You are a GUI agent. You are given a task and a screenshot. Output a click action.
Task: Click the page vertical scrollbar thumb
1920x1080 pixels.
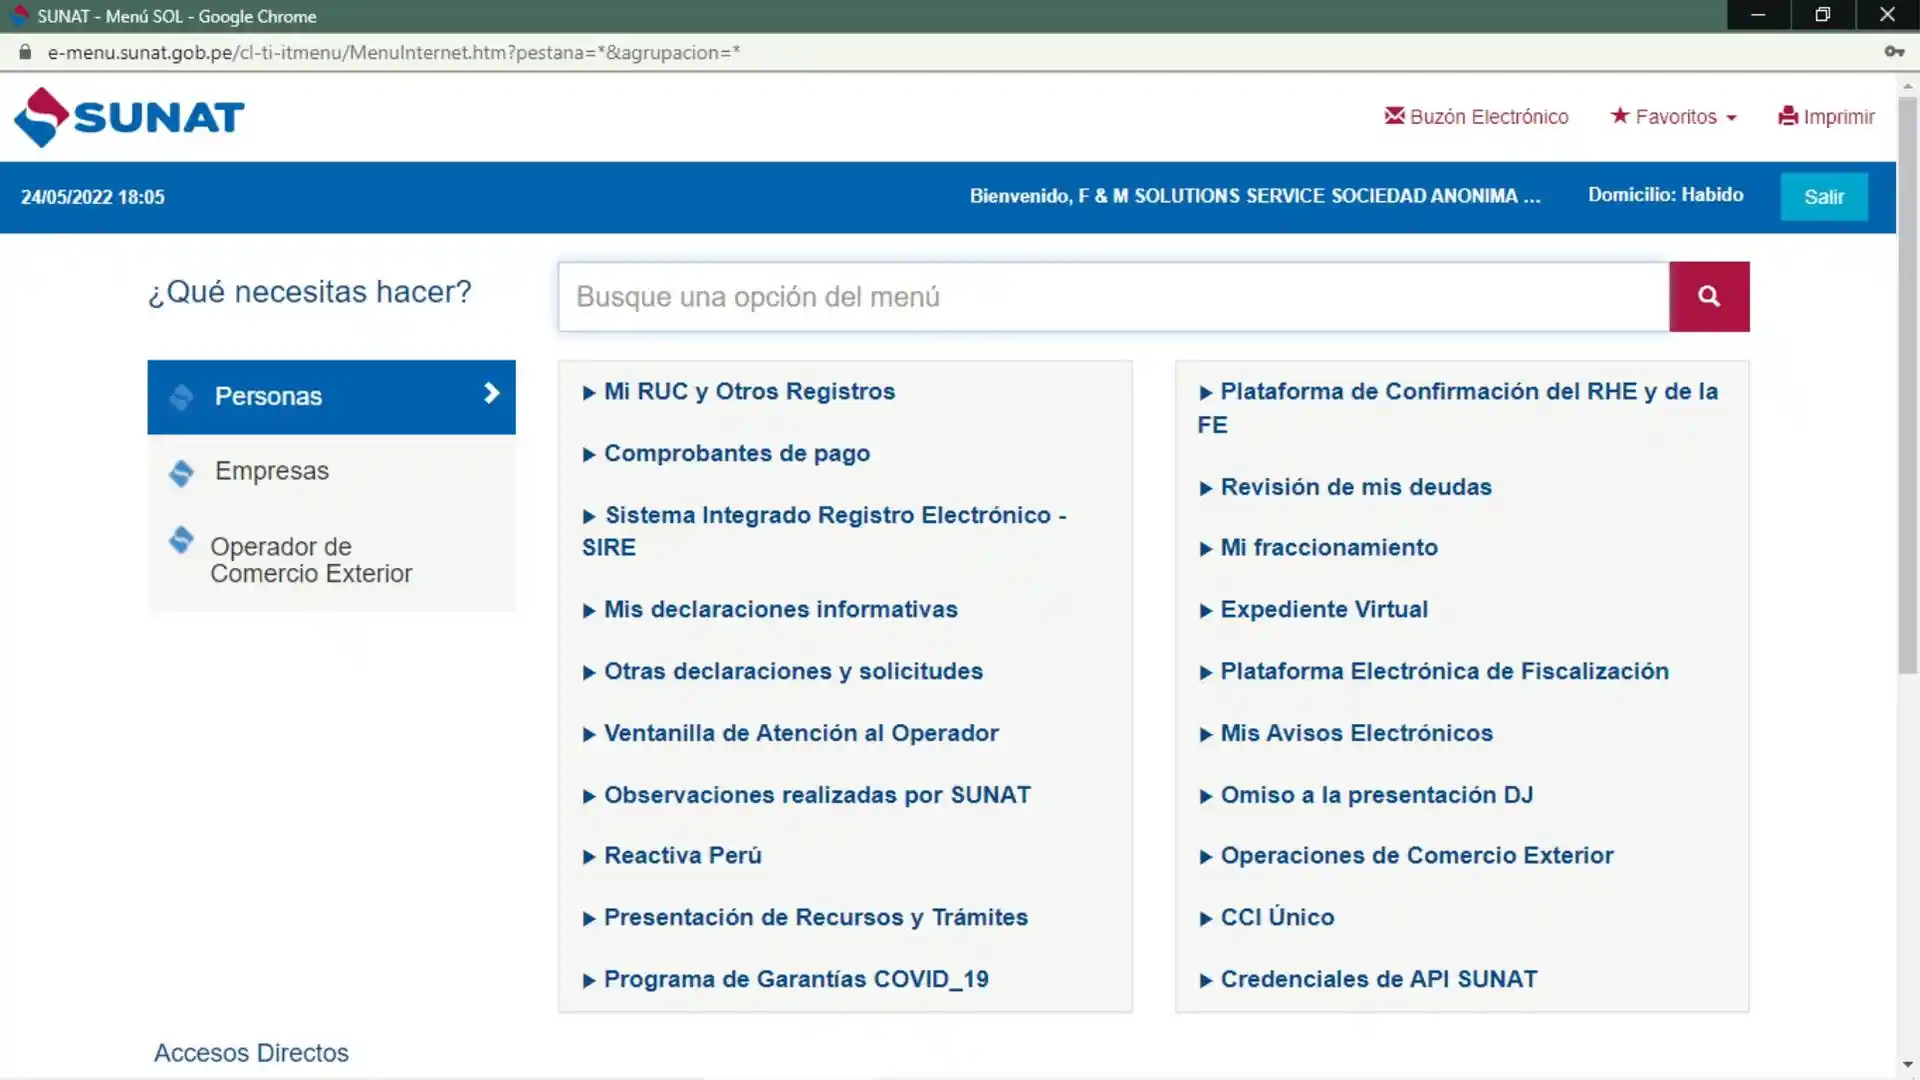(1907, 385)
